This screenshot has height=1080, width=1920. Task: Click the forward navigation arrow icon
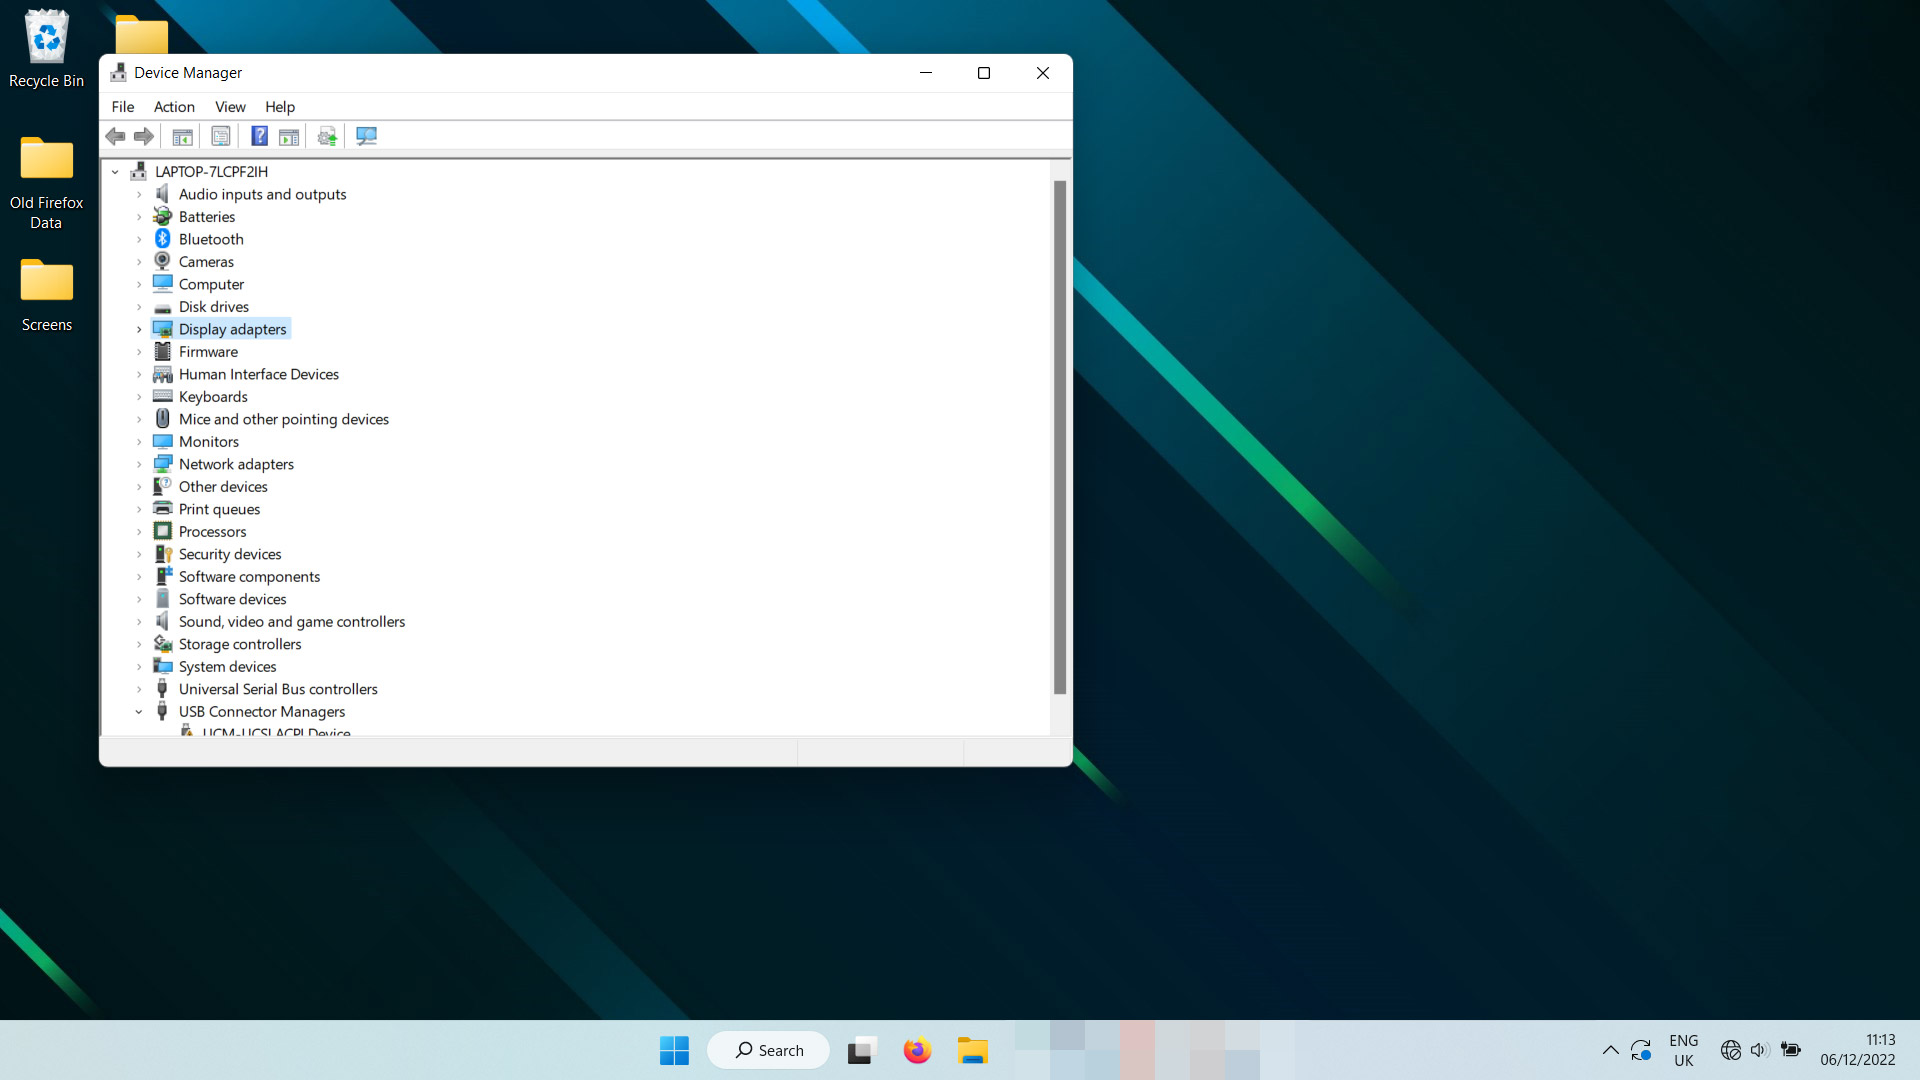[x=144, y=136]
